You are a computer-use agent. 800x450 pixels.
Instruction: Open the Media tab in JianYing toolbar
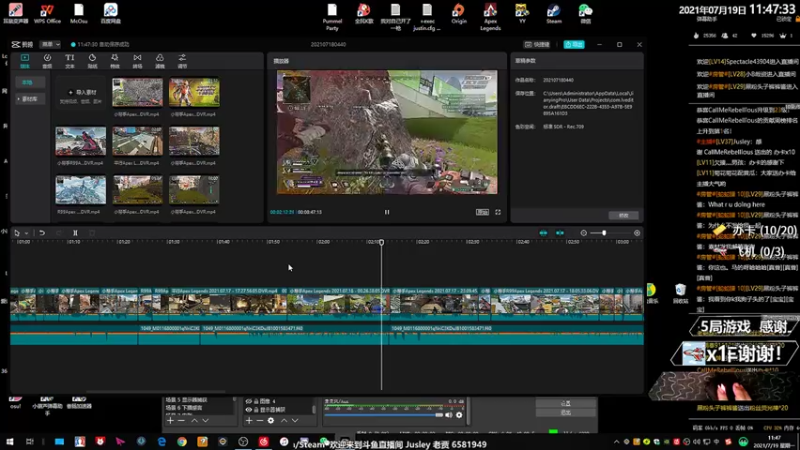(x=24, y=61)
